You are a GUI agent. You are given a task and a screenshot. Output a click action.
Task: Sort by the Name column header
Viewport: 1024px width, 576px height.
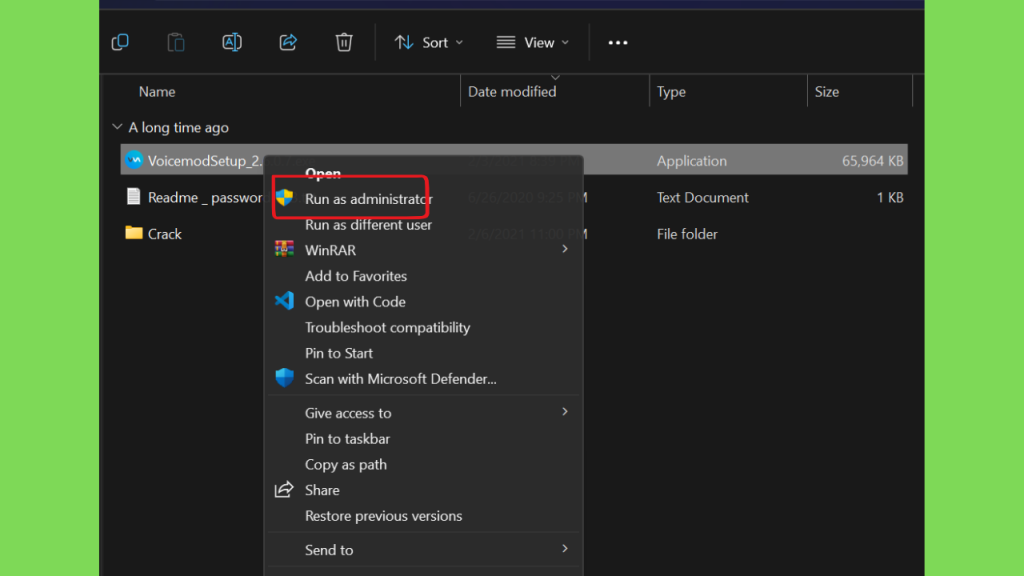point(157,91)
